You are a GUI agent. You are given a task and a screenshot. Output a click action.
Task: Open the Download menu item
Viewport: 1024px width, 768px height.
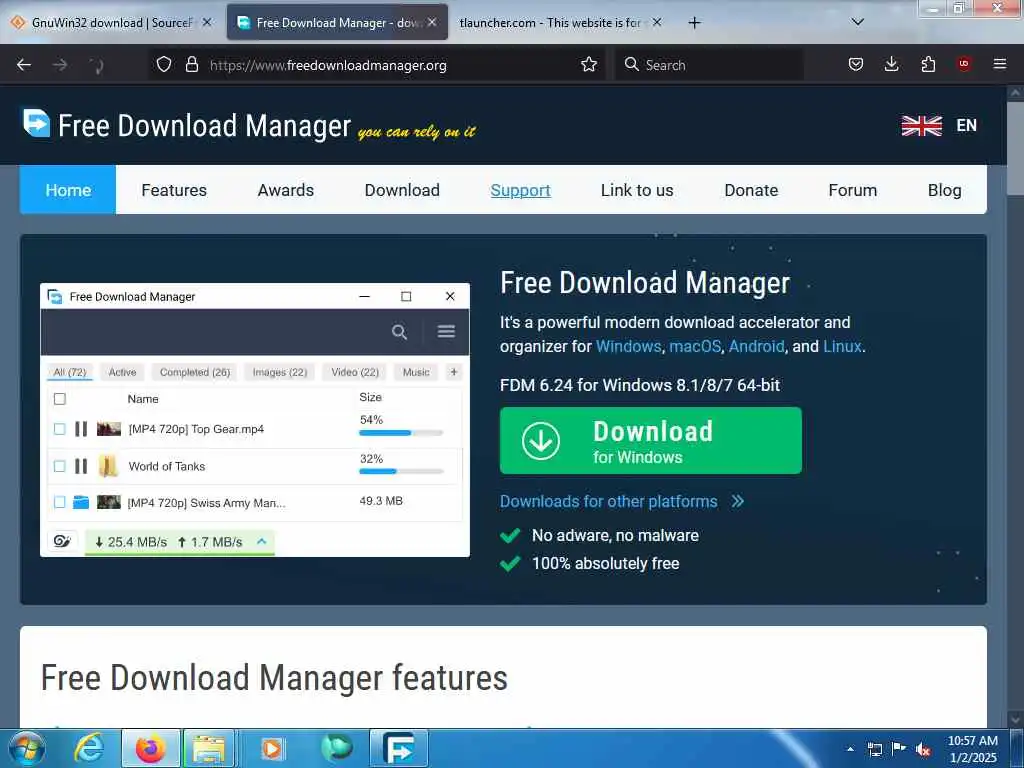[402, 190]
